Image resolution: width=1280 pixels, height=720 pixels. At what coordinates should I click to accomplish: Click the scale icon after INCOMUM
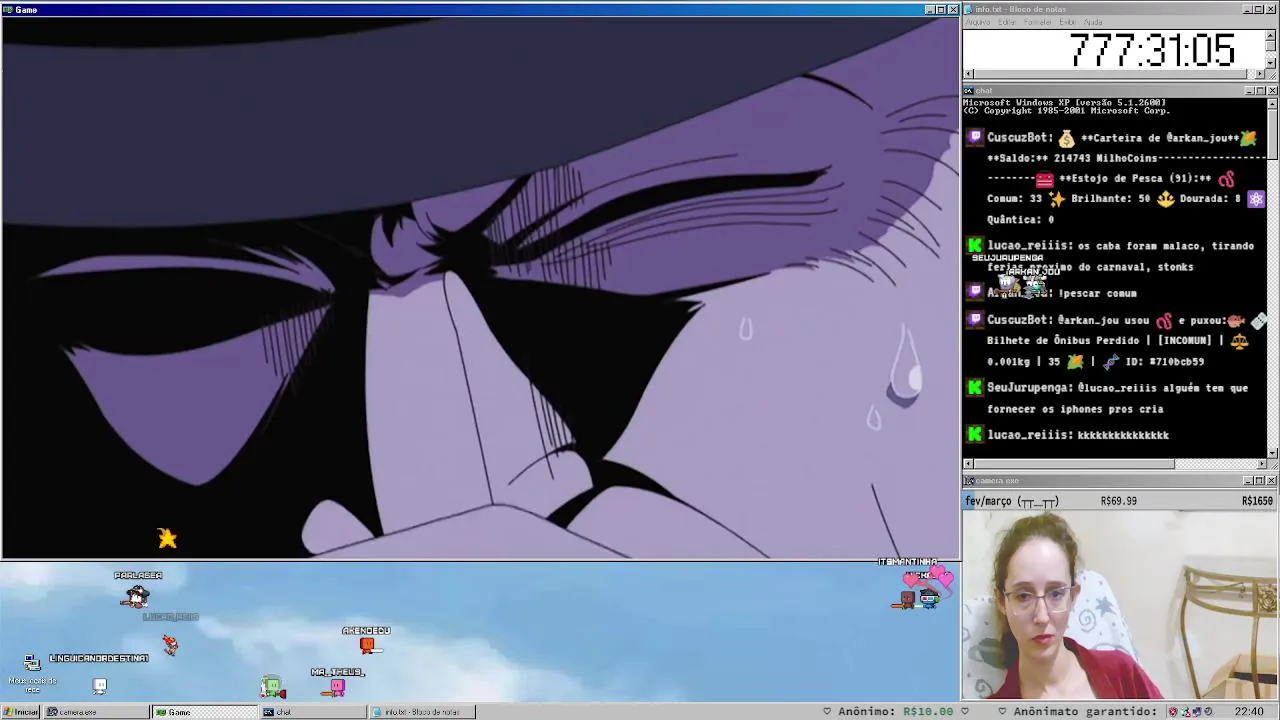1240,341
